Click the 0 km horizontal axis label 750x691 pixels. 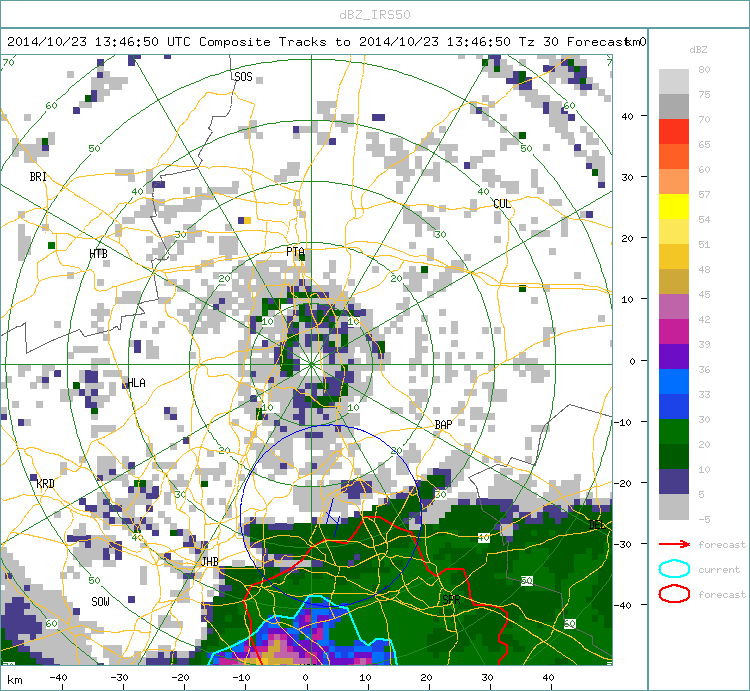(306, 678)
